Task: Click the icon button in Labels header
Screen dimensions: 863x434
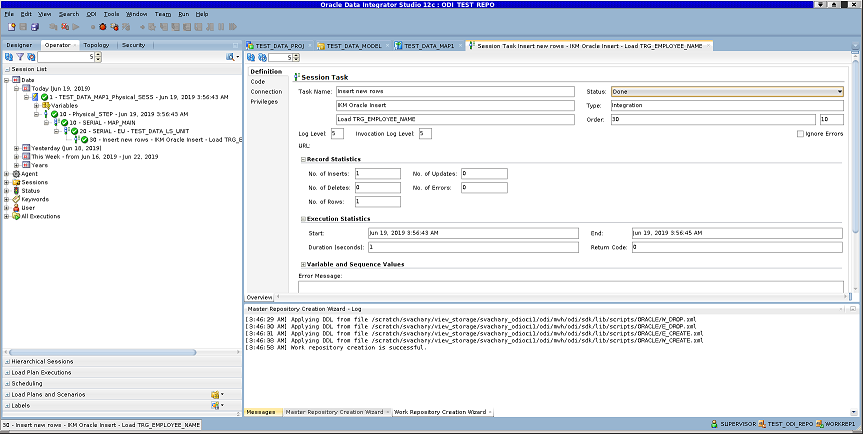Action: click(215, 405)
